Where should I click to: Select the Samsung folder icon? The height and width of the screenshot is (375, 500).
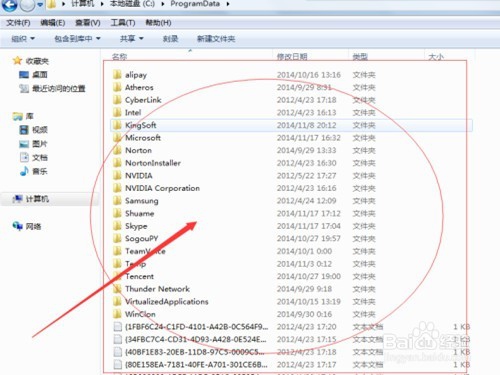click(117, 201)
